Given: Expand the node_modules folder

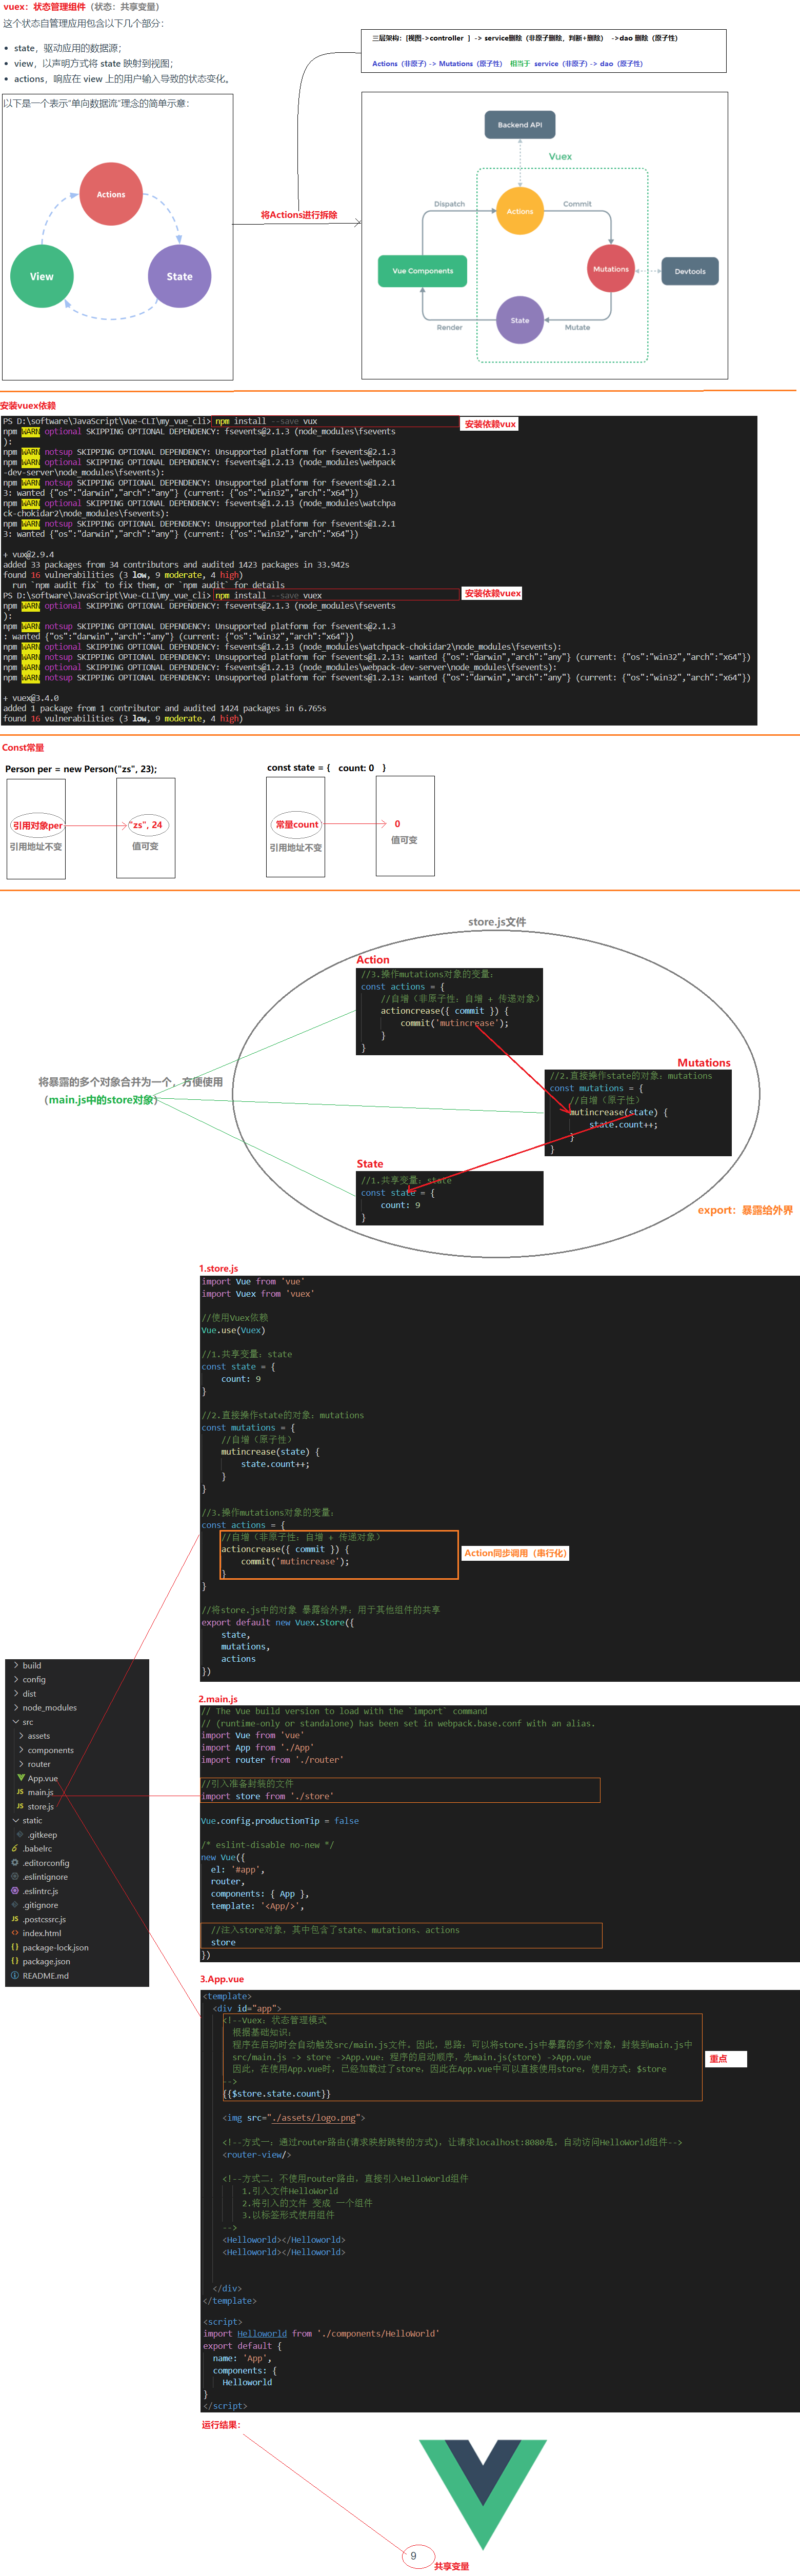Looking at the screenshot, I should (x=16, y=1707).
